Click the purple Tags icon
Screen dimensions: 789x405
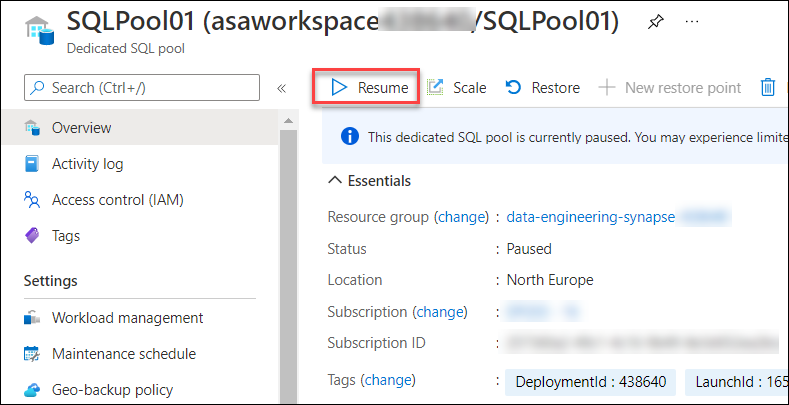click(x=32, y=235)
